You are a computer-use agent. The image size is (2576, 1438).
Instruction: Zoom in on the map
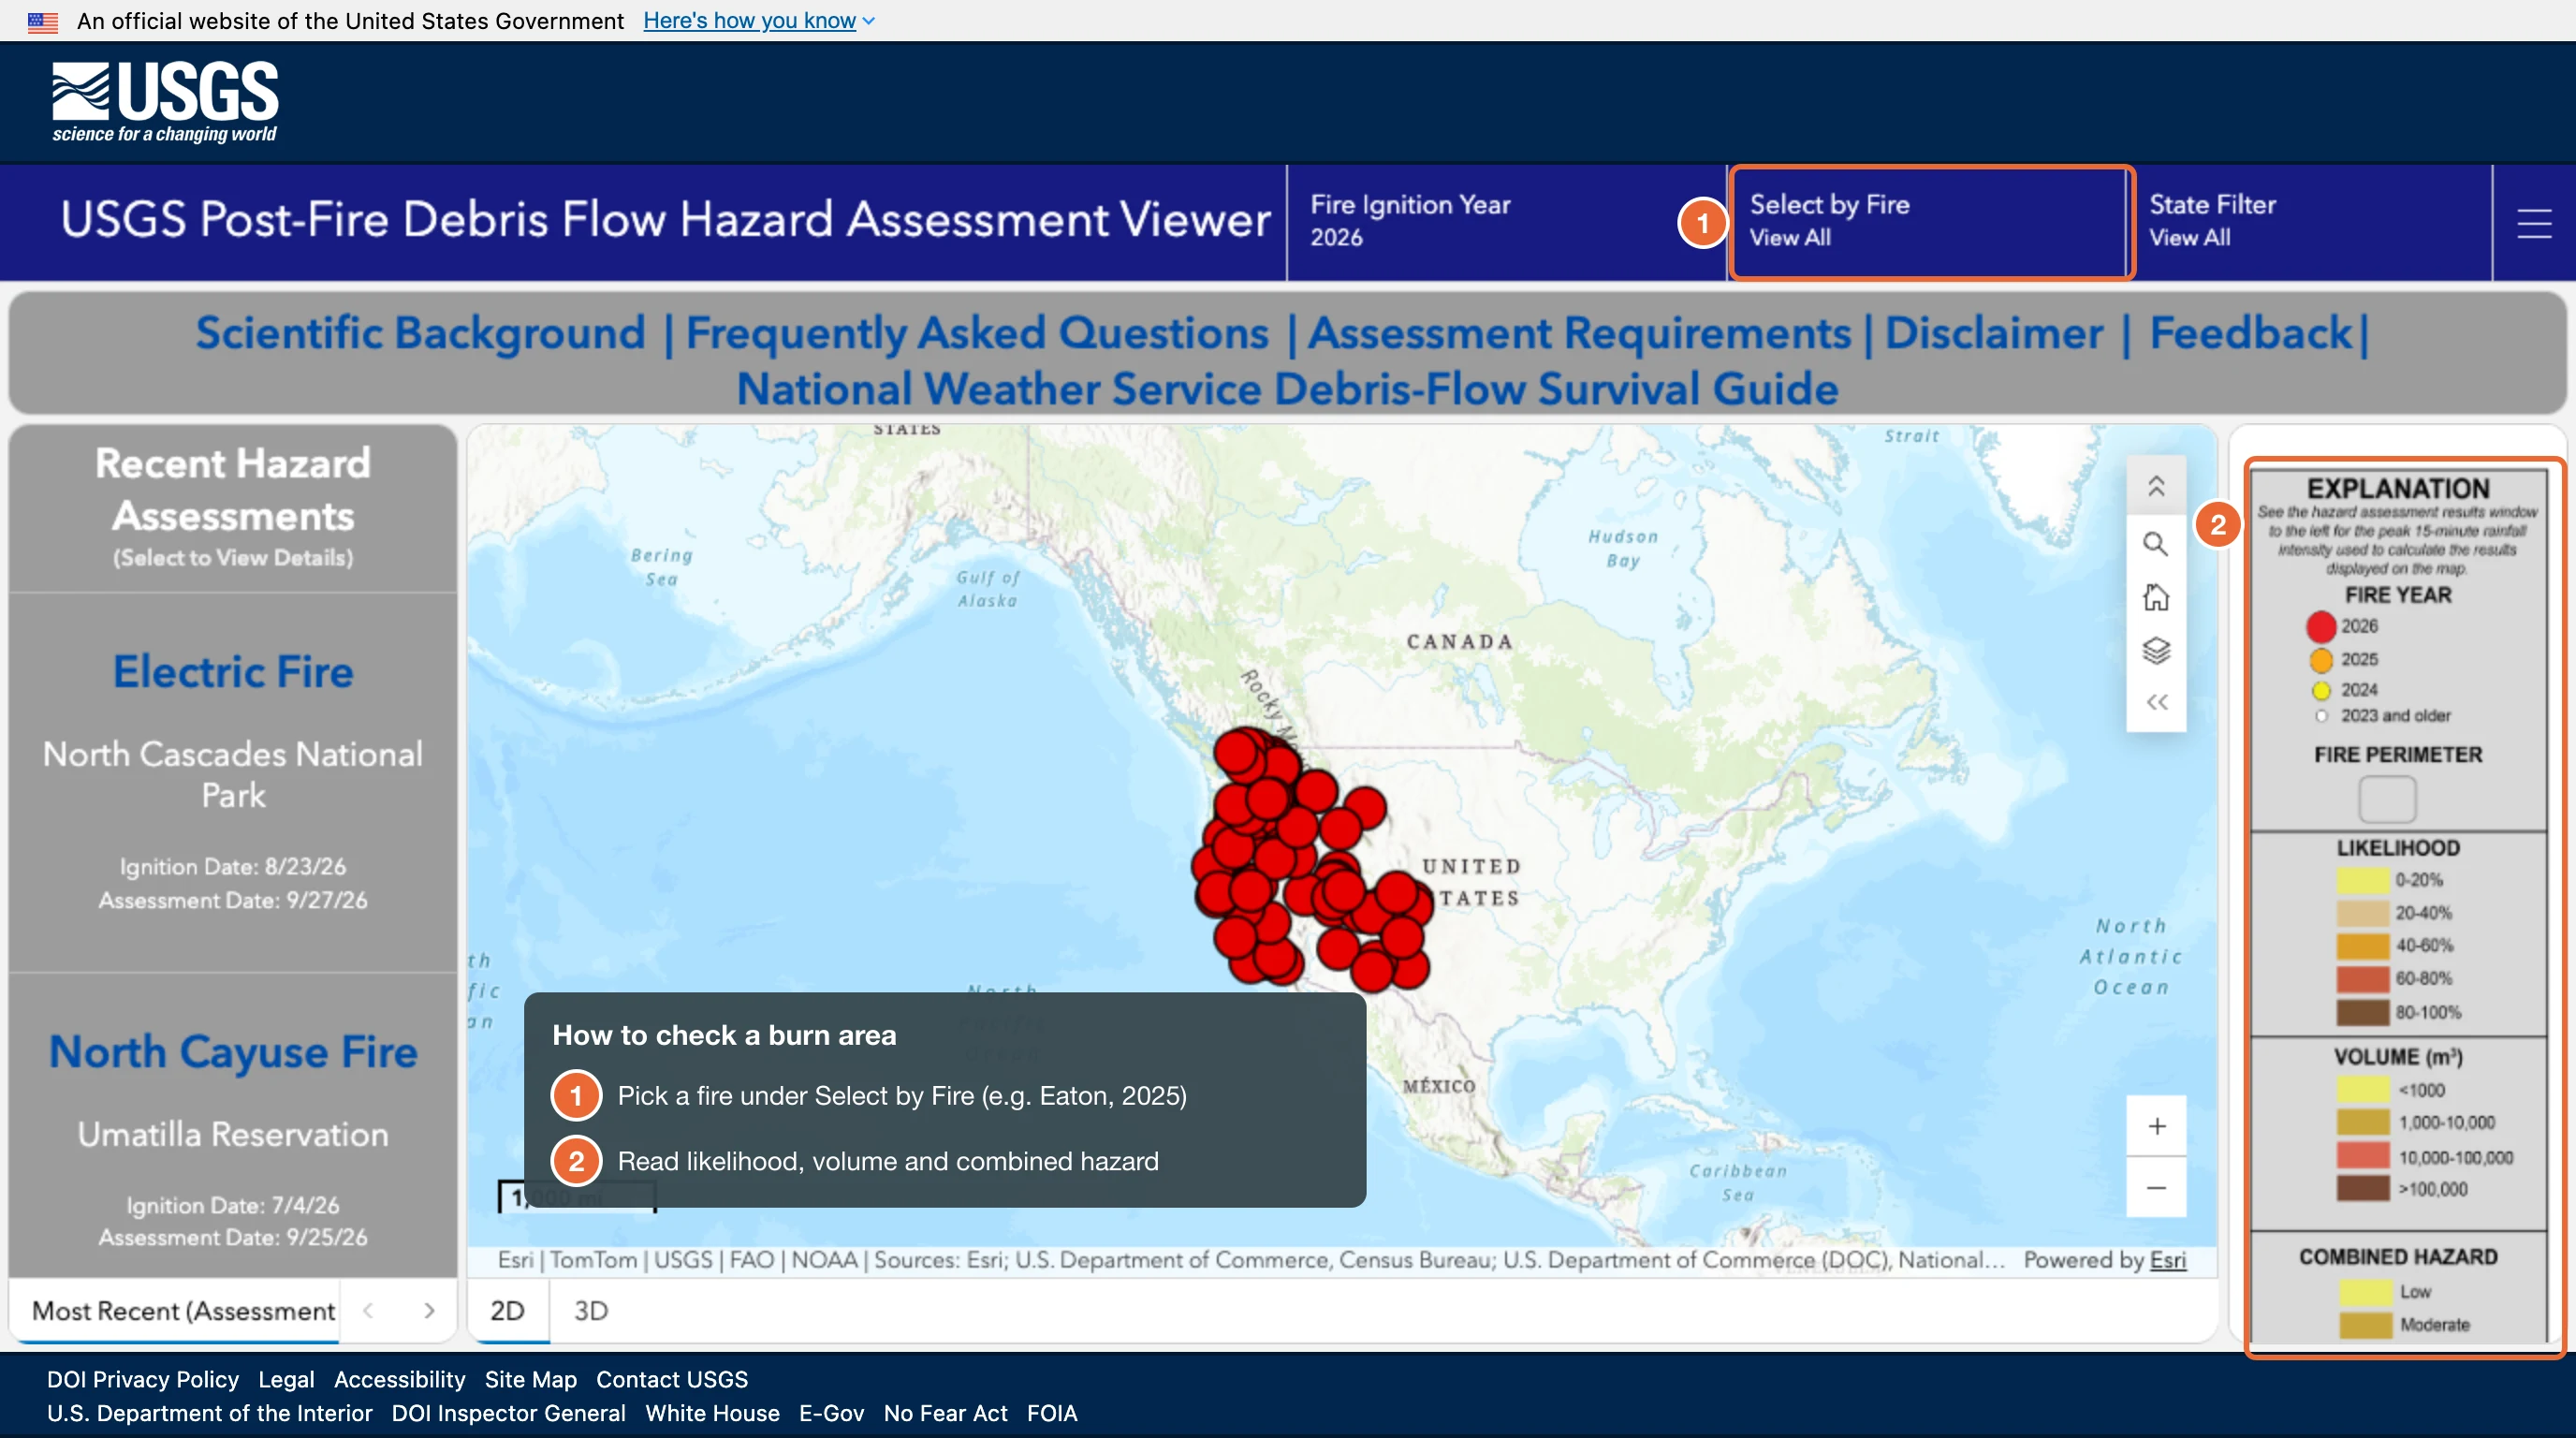pos(2156,1126)
